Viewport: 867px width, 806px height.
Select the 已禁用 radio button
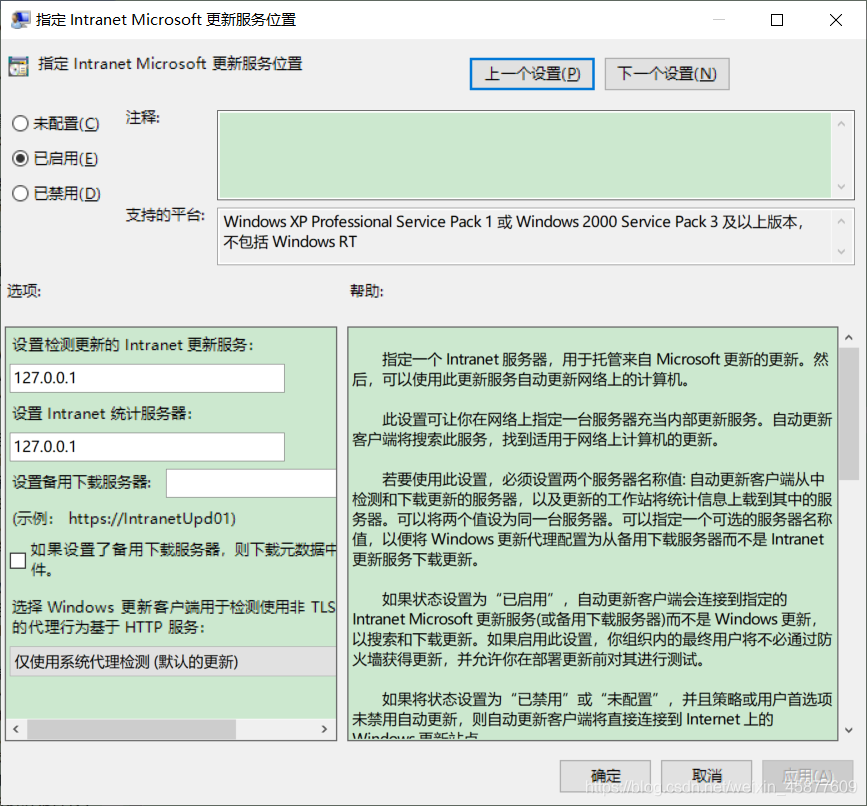18,193
